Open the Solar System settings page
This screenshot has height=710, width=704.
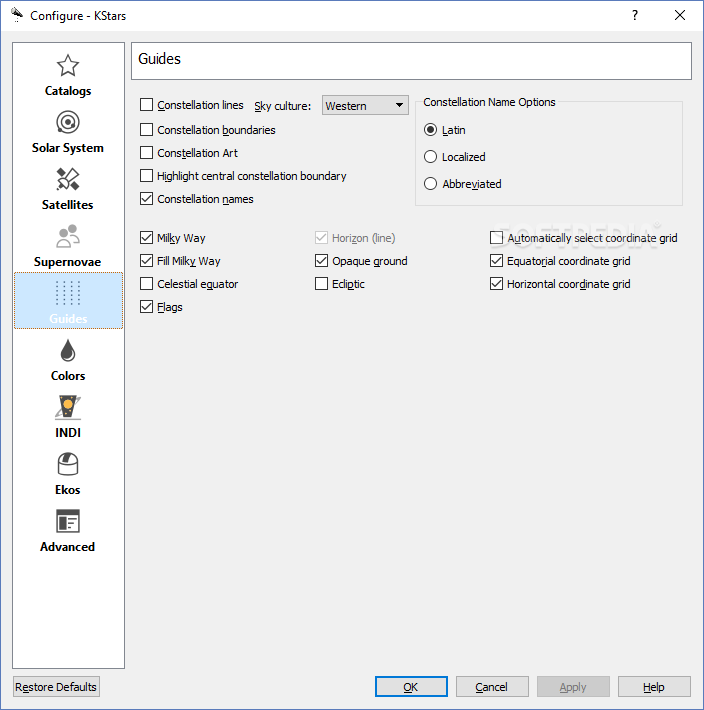[x=68, y=132]
